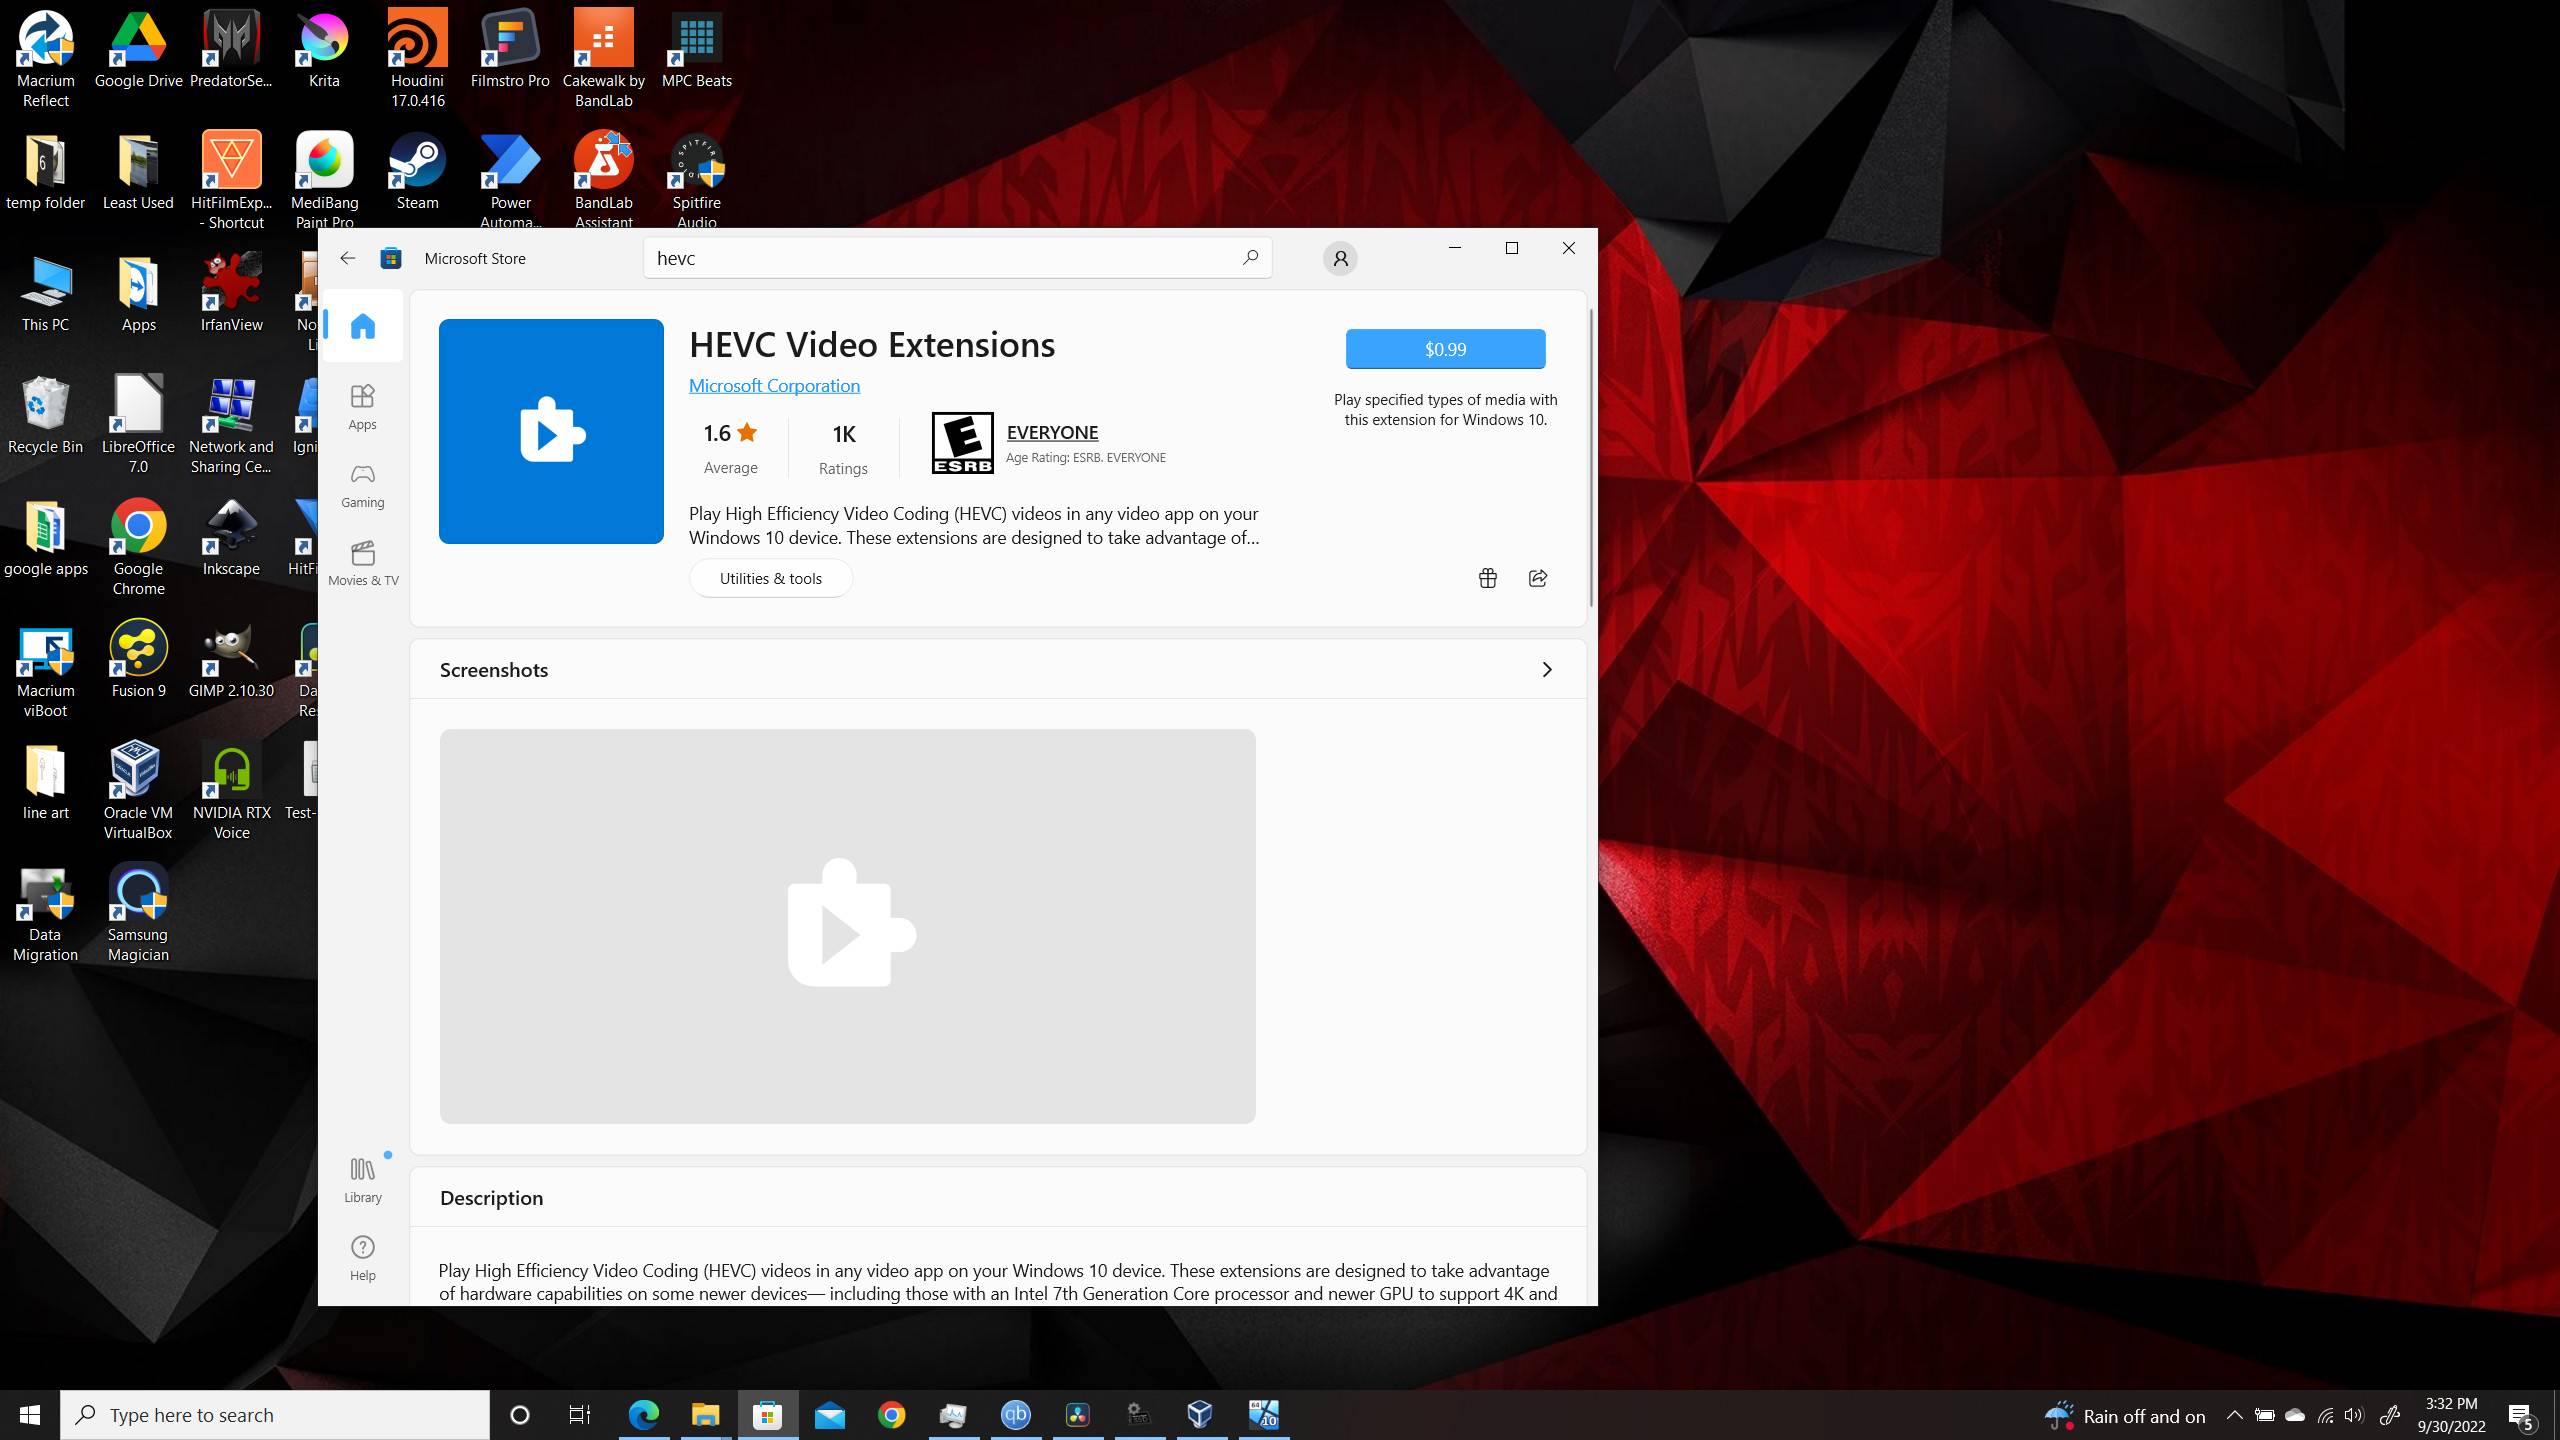Select the This PC desktop icon
Screen dimensions: 2560x1440
point(45,294)
